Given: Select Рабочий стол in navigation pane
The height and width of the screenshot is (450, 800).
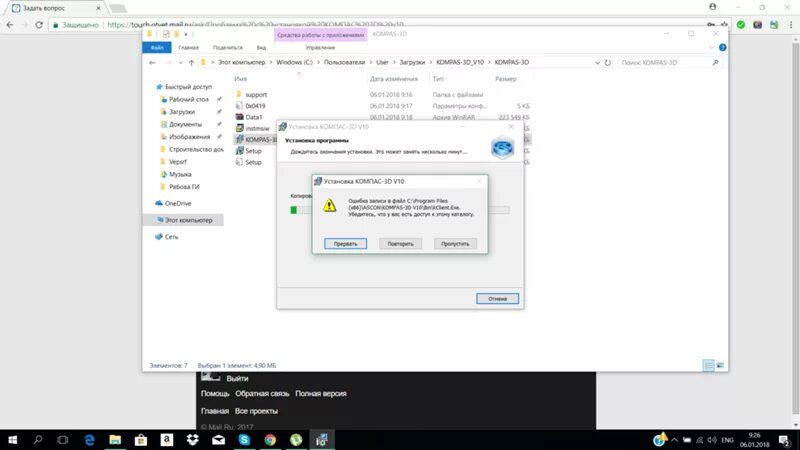Looking at the screenshot, I should (189, 99).
